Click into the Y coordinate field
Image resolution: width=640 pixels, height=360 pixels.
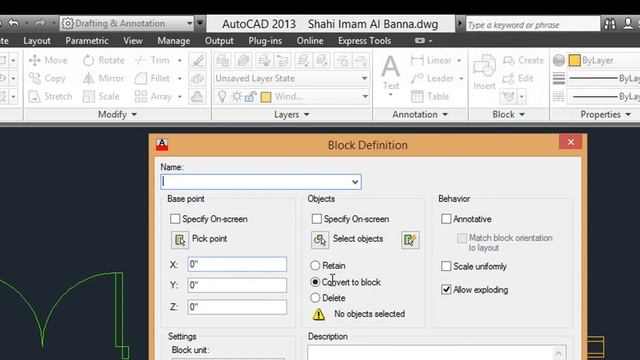[237, 285]
